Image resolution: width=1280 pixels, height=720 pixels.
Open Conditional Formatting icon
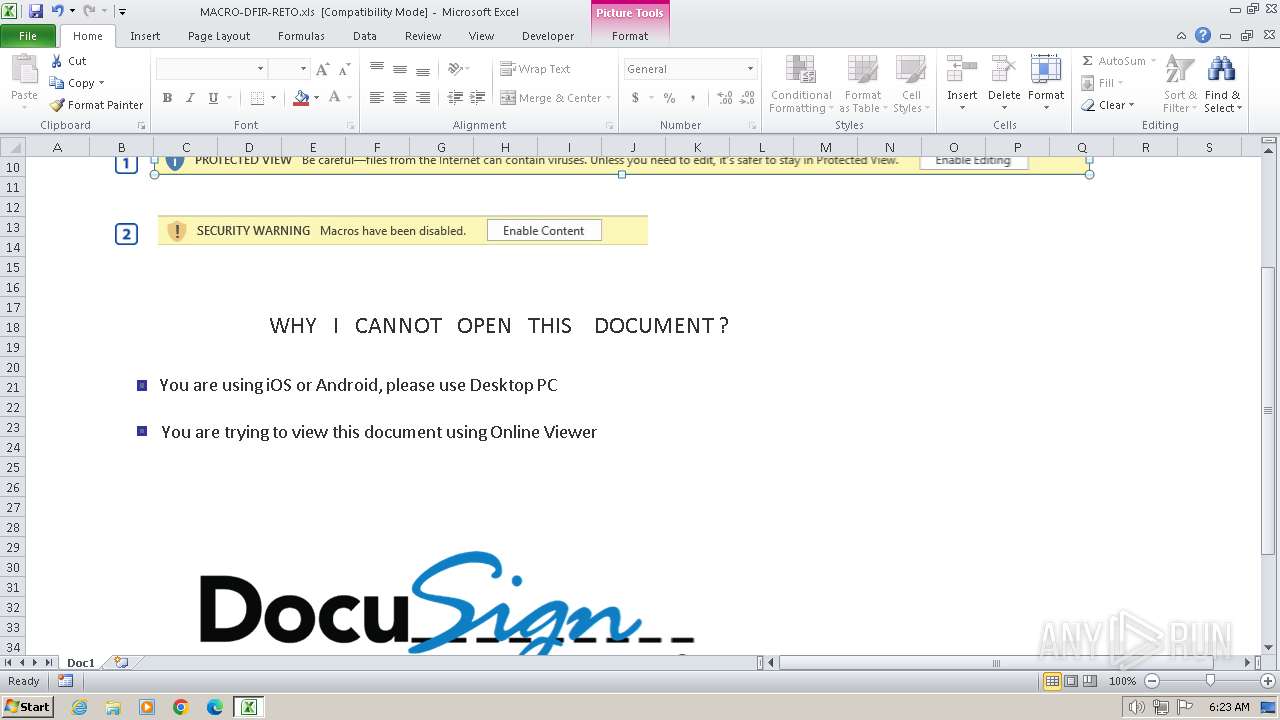[800, 70]
